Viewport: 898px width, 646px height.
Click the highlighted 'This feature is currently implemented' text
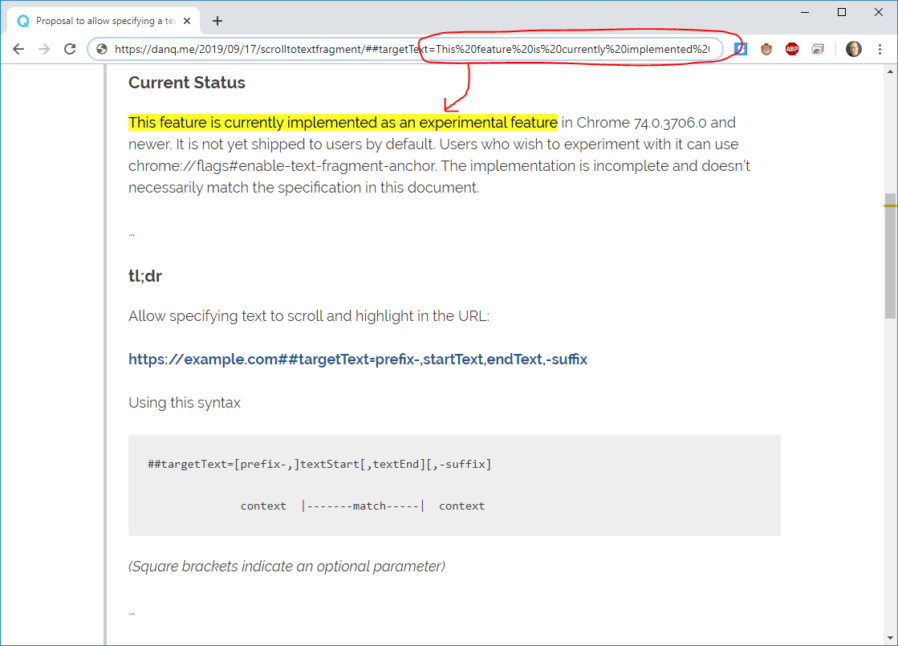pos(342,122)
